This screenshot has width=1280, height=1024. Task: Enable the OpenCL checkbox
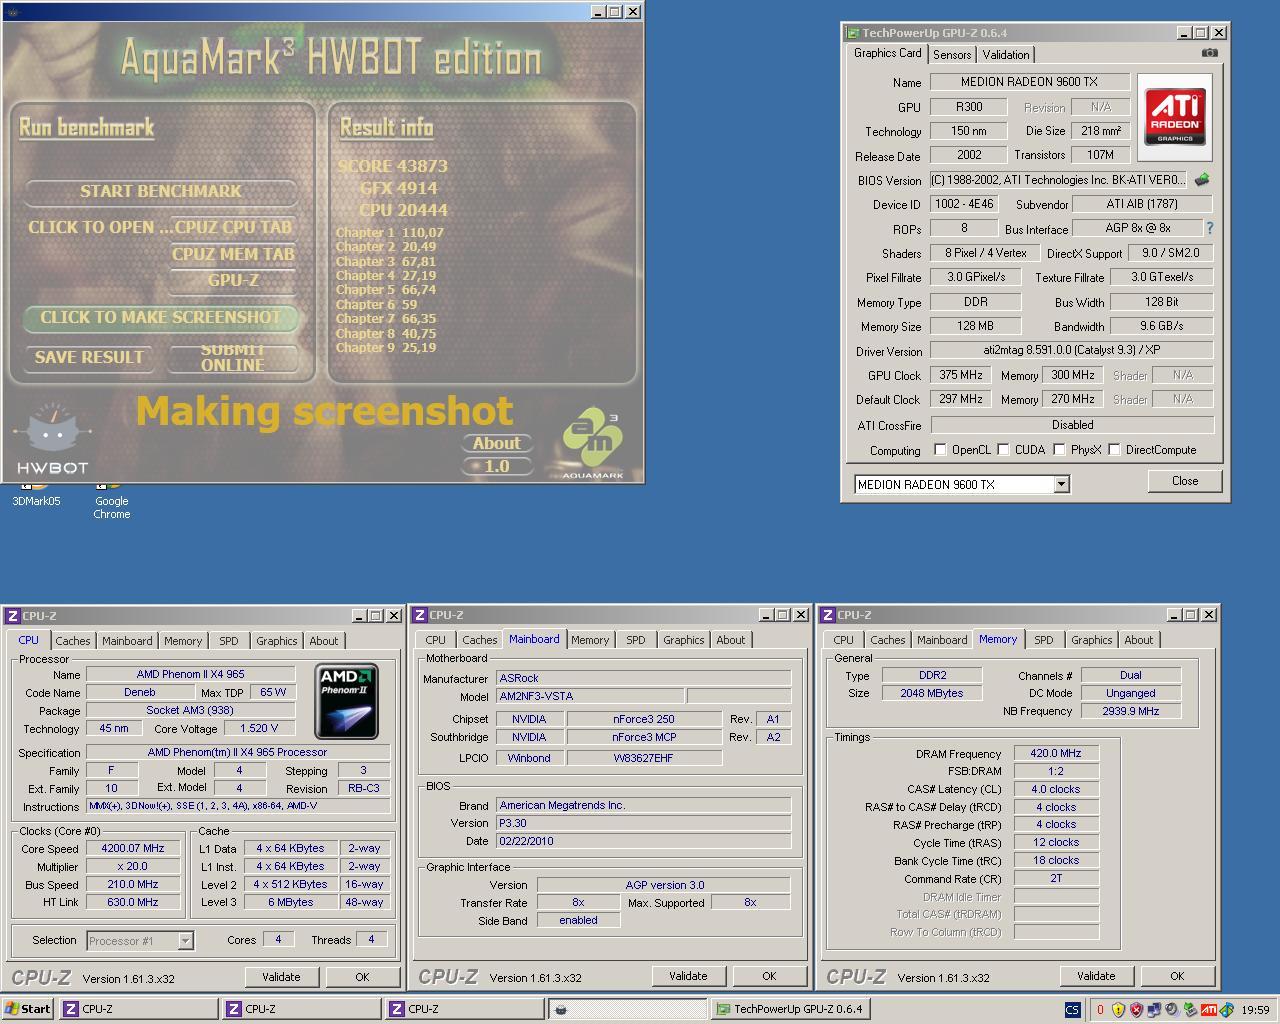click(940, 450)
